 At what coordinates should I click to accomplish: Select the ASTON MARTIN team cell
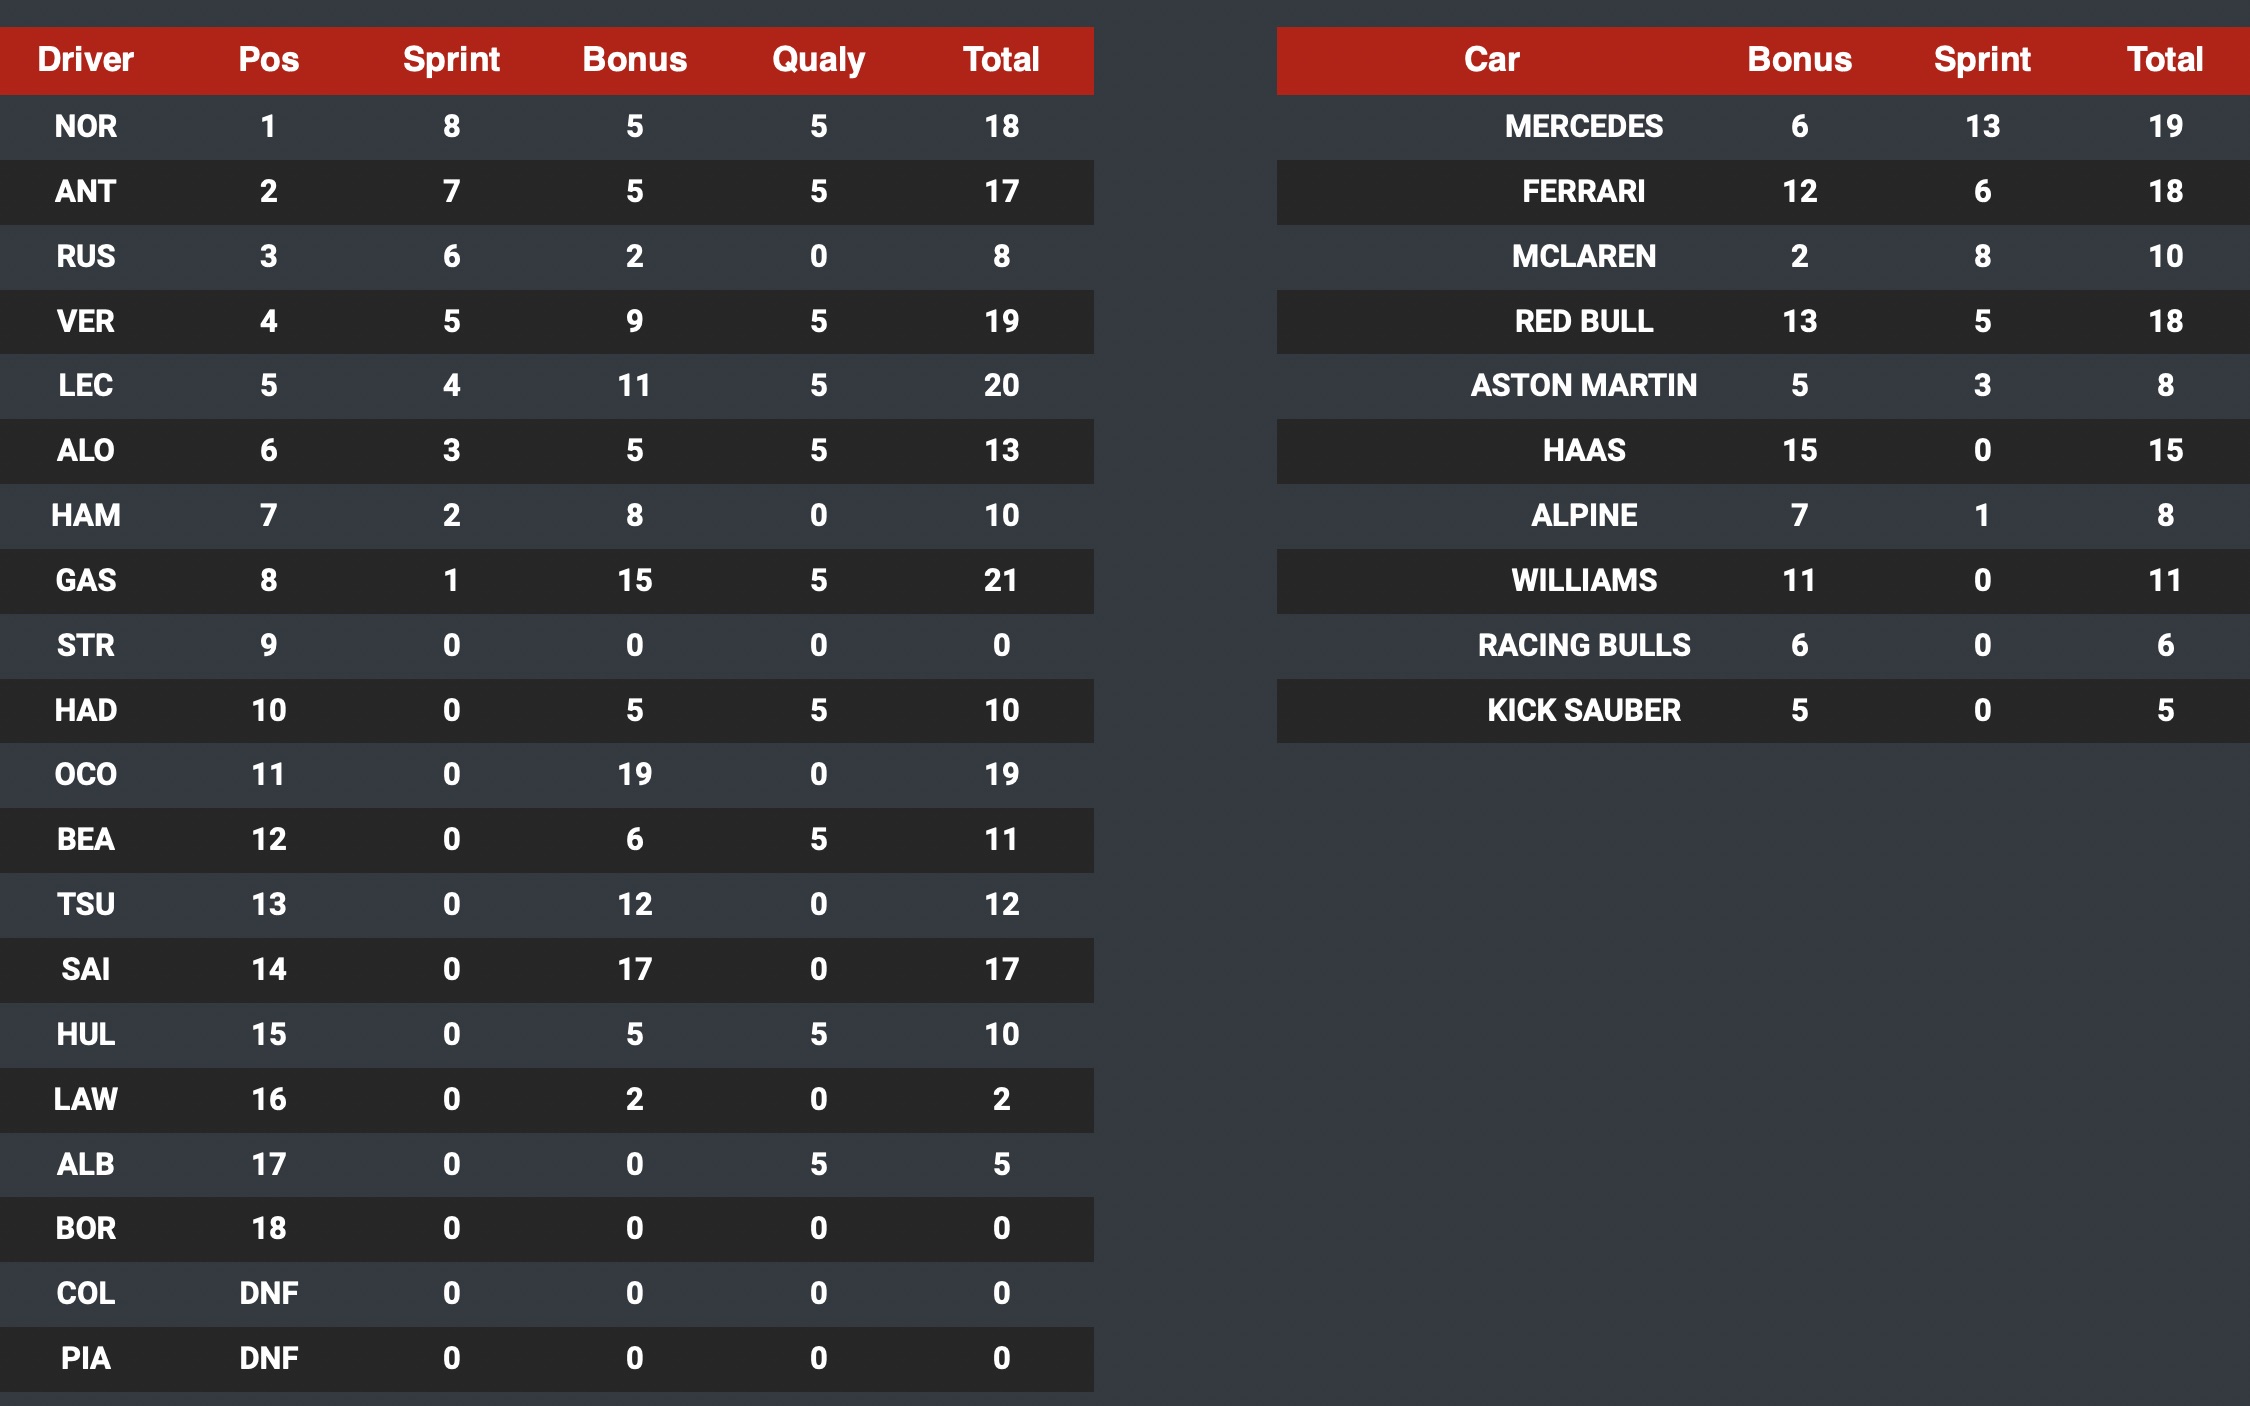[1583, 385]
